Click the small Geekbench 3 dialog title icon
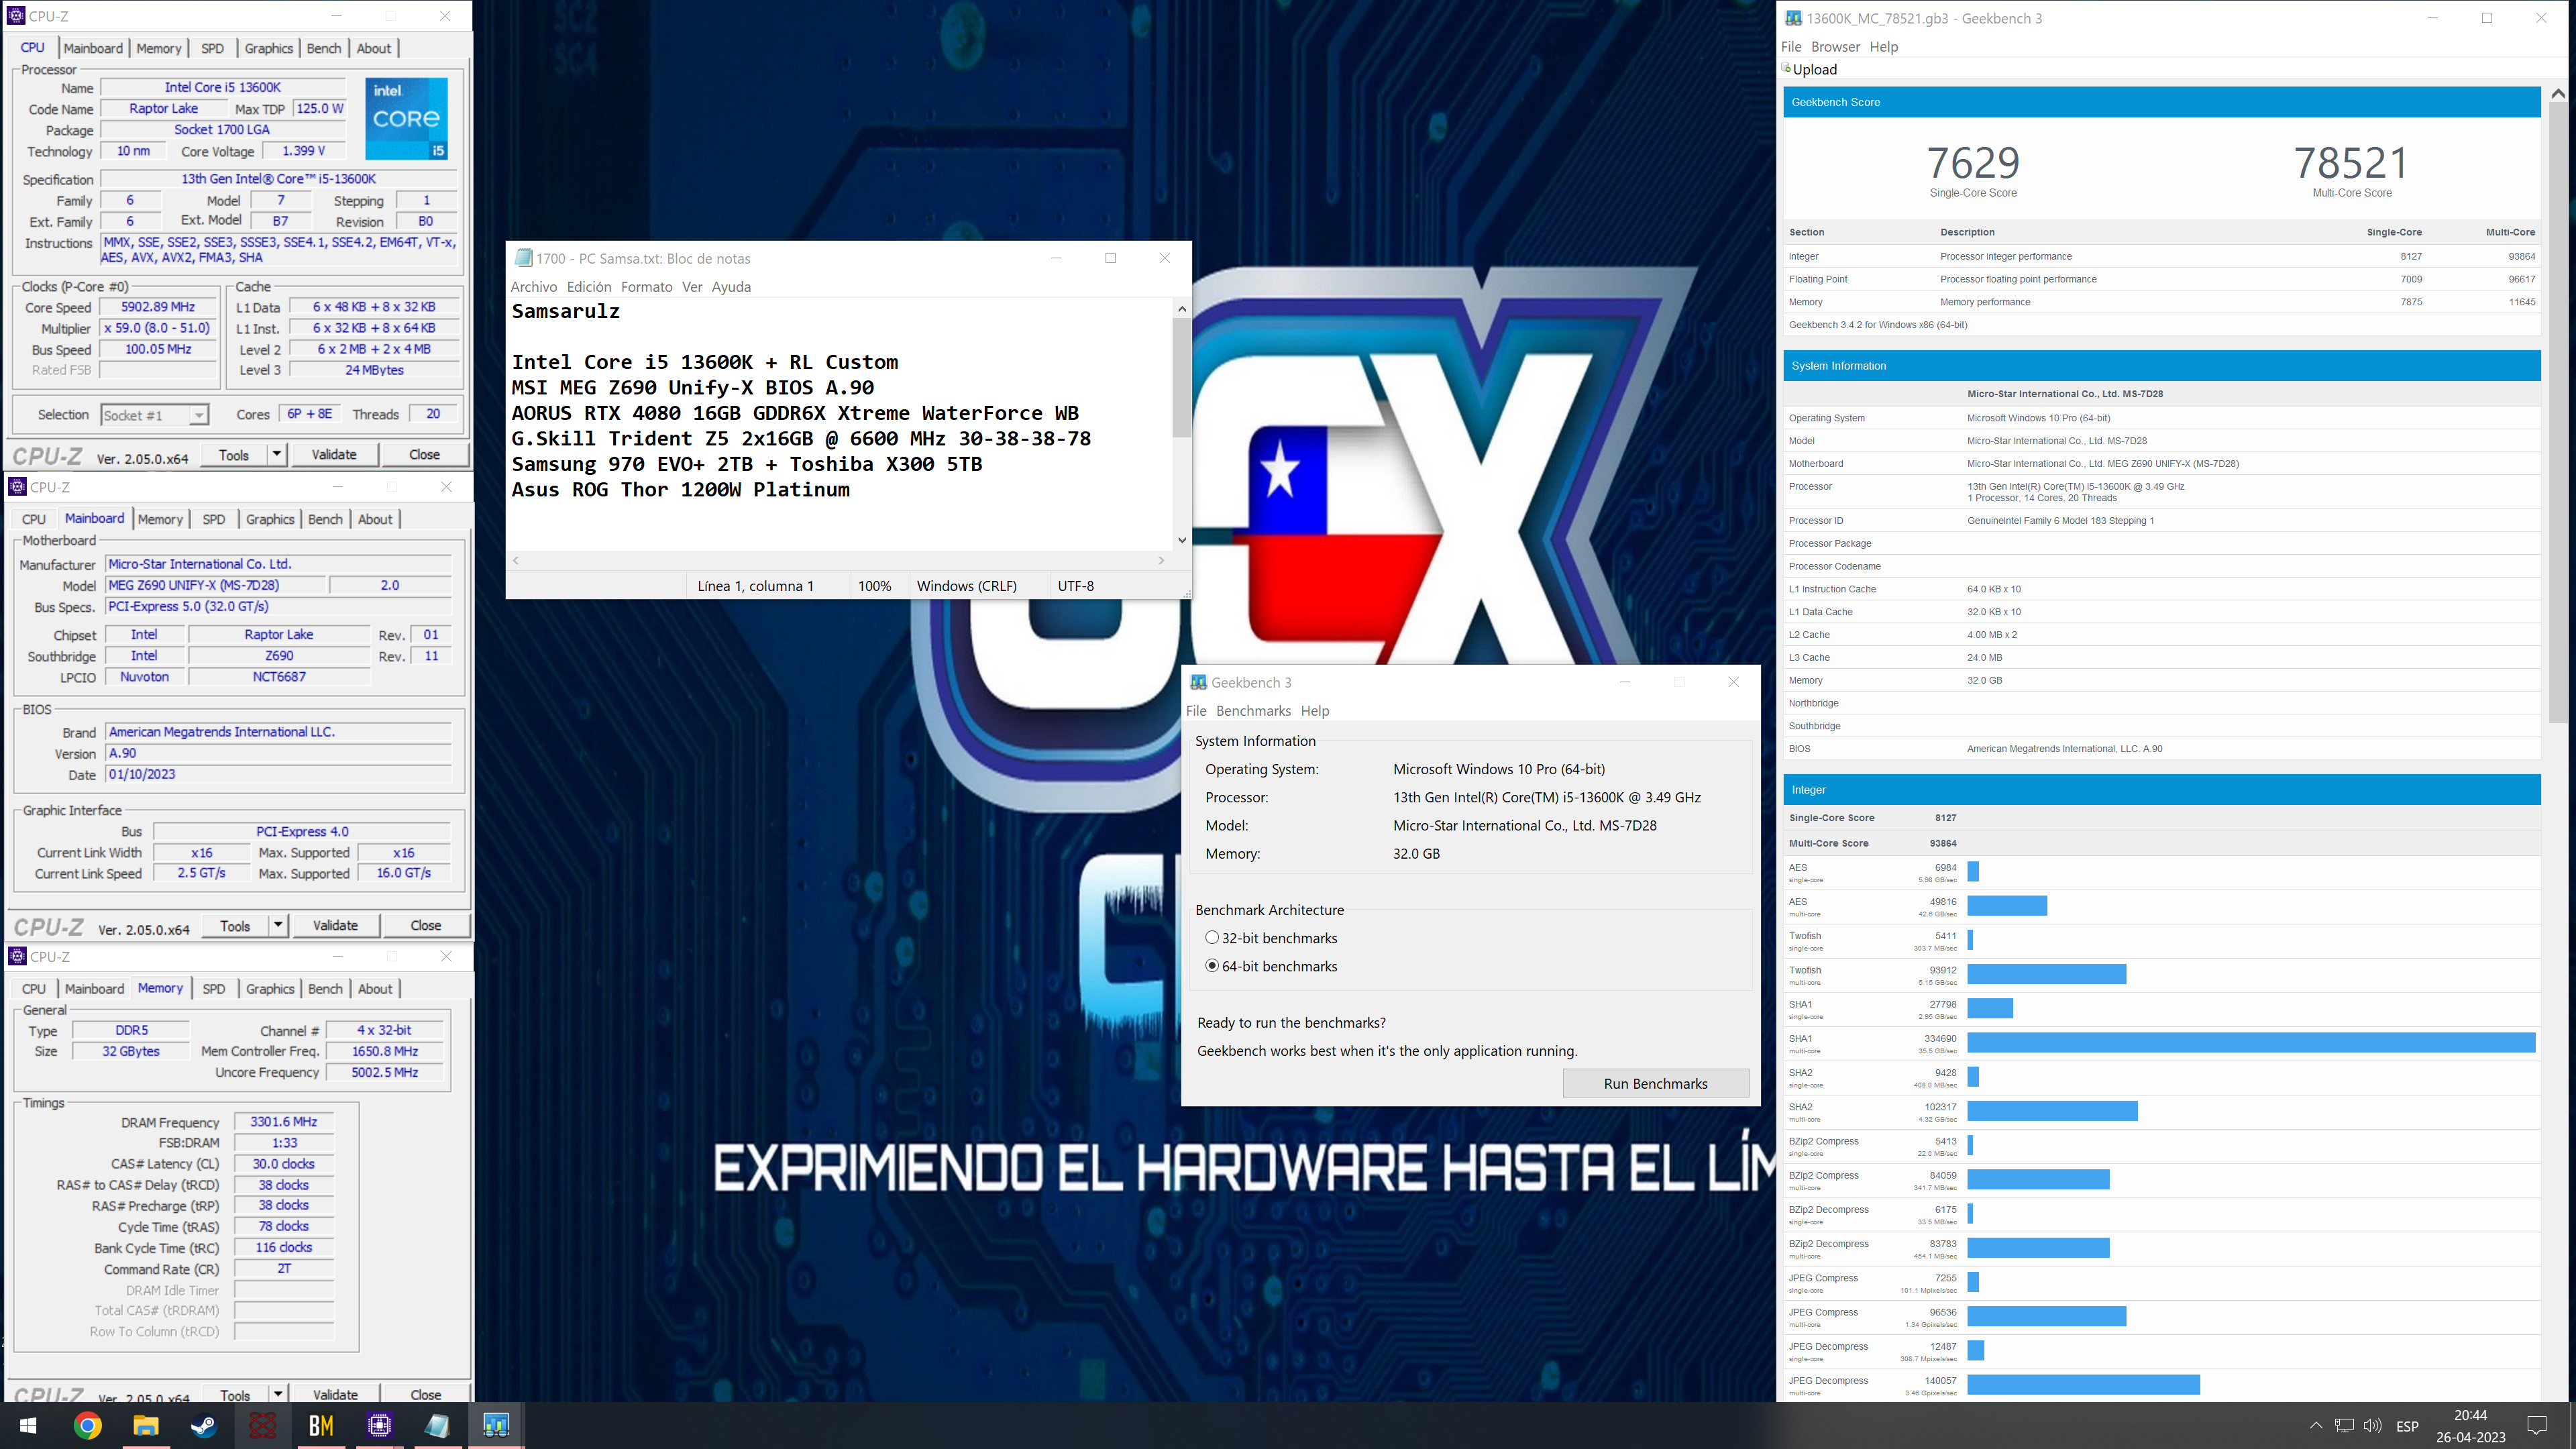 [x=1198, y=682]
